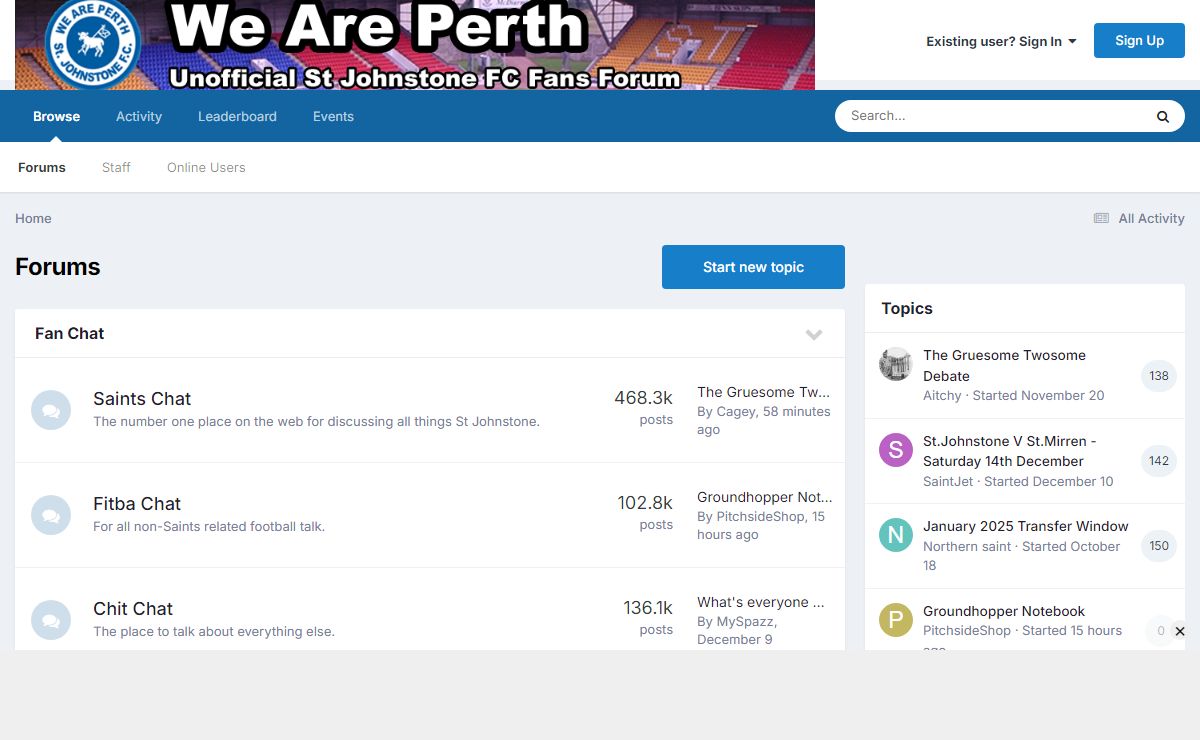Collapse the Fan Chat category

pyautogui.click(x=814, y=334)
